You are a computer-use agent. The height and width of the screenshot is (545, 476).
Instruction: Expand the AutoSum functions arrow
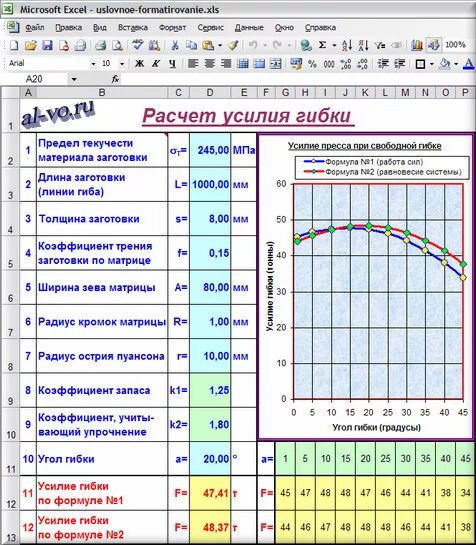[334, 45]
